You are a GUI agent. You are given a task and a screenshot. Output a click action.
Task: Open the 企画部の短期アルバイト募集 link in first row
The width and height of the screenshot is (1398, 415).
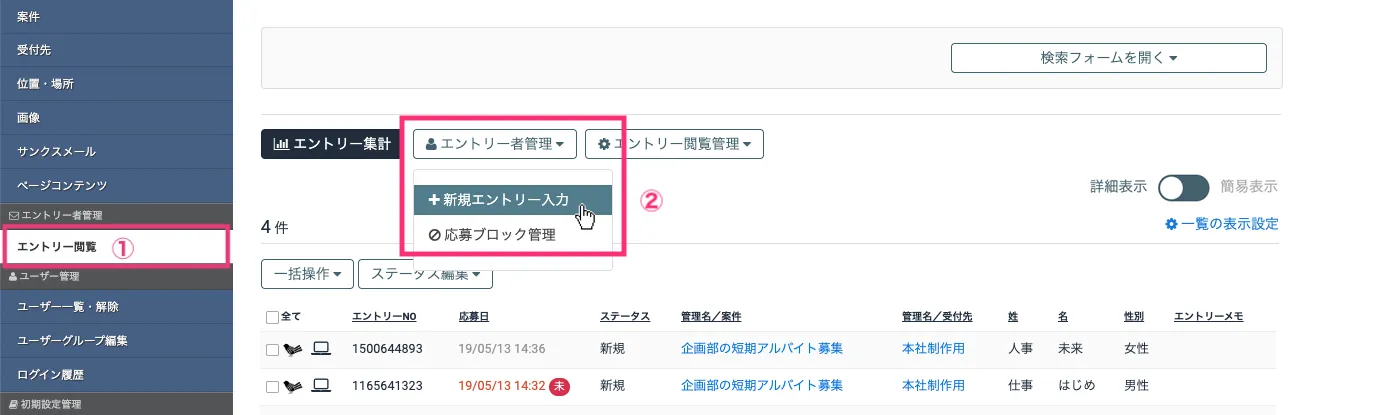pos(761,349)
